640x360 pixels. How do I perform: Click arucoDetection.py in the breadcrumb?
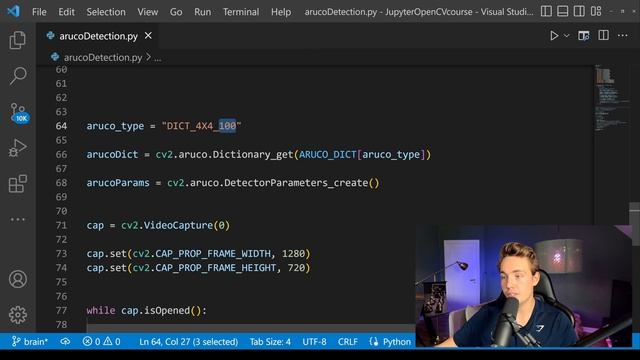coord(103,58)
